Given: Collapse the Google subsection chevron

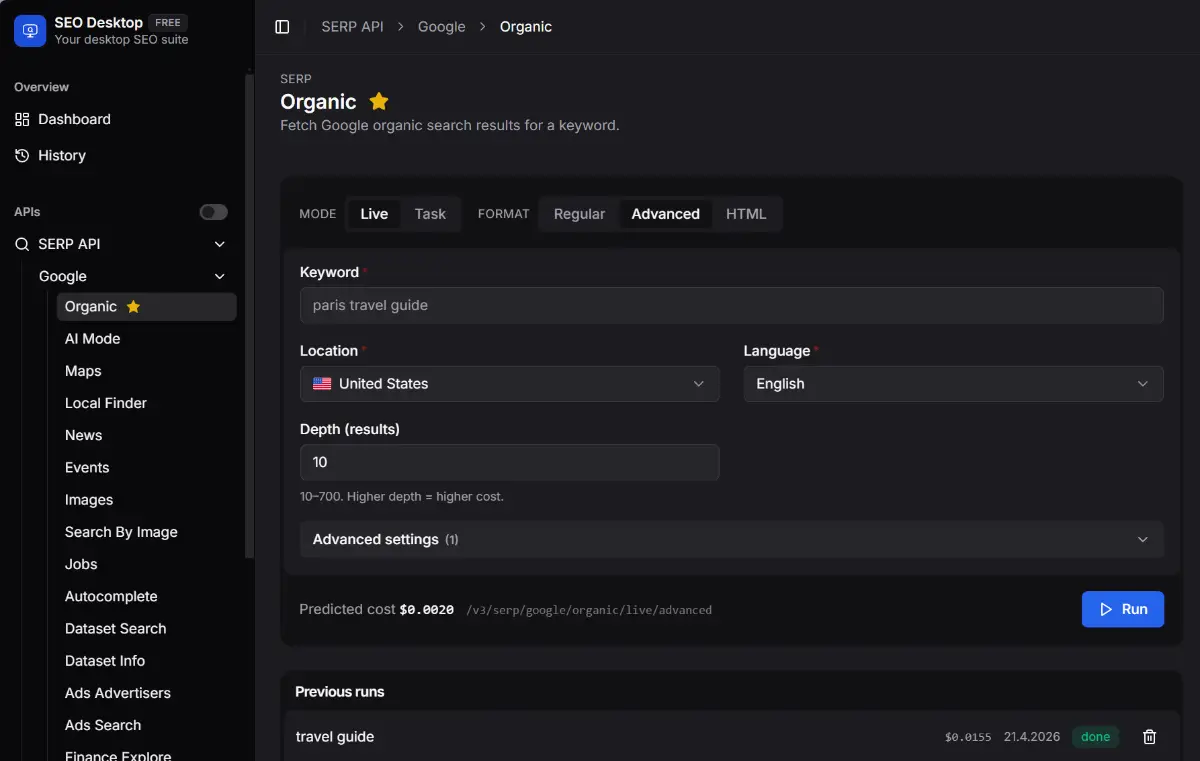Looking at the screenshot, I should click(x=220, y=276).
